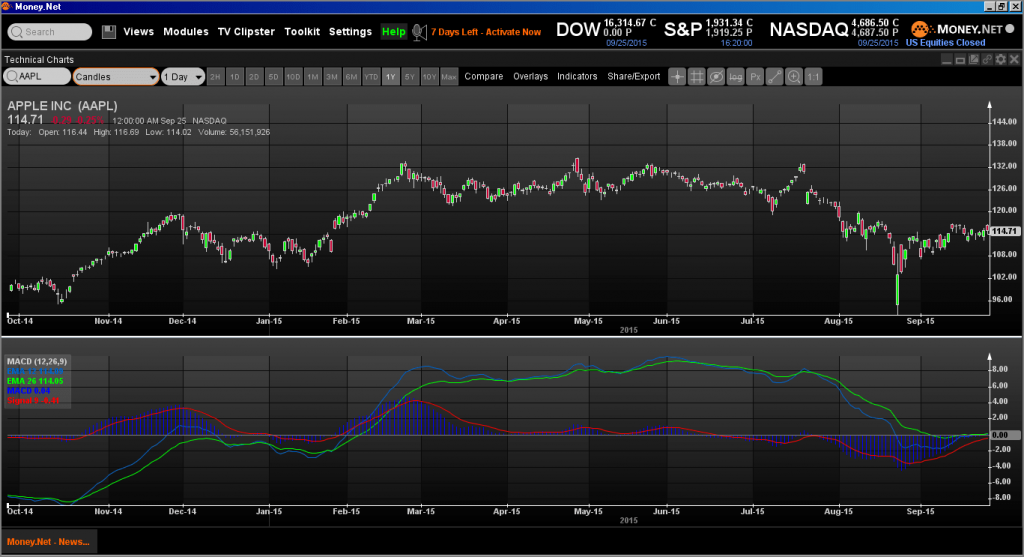The height and width of the screenshot is (557, 1024).
Task: Open the Indicators menu
Action: 577,76
